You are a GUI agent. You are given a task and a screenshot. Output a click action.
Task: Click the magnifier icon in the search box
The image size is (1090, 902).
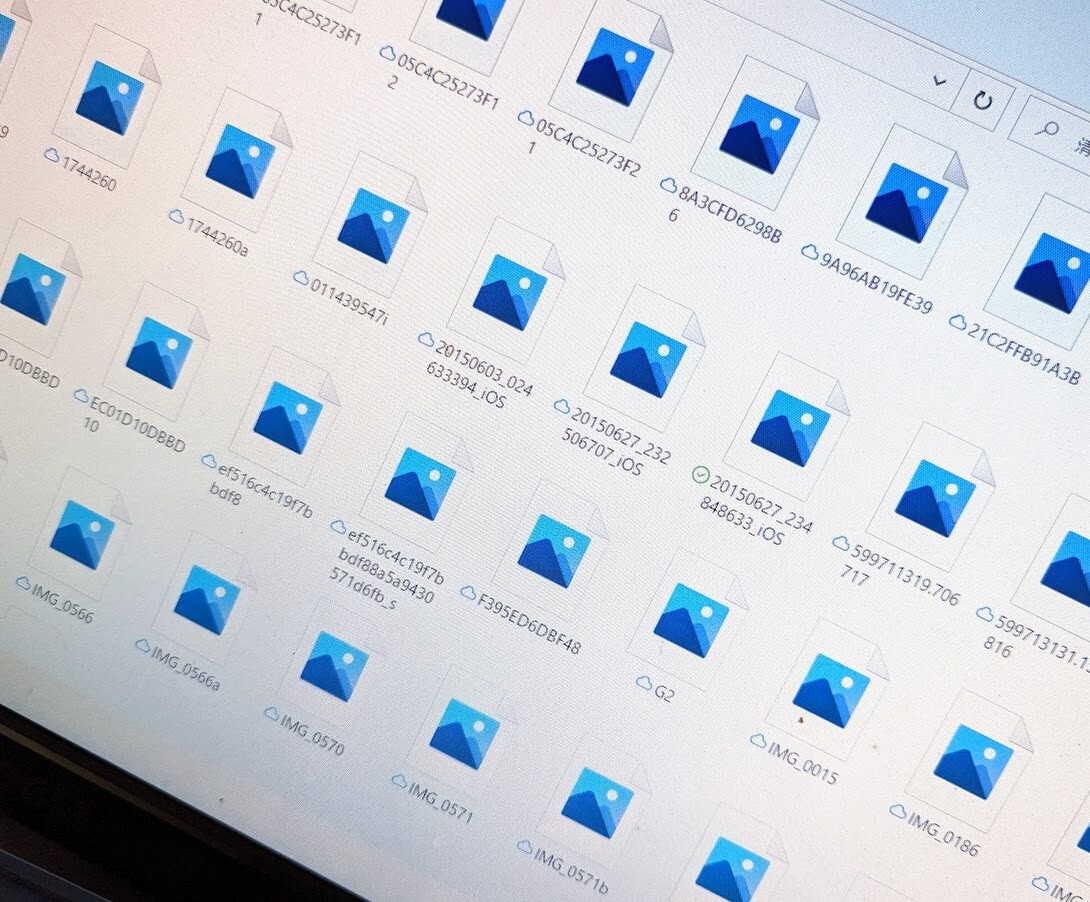(1046, 129)
